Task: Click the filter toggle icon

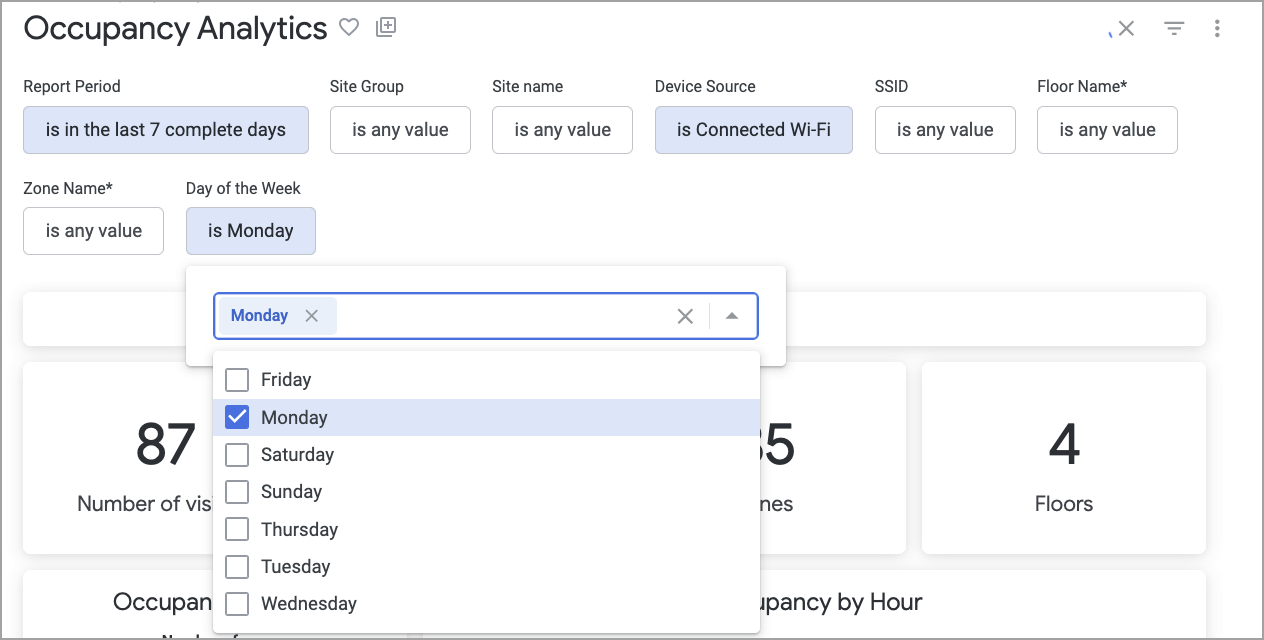Action: coord(1174,29)
